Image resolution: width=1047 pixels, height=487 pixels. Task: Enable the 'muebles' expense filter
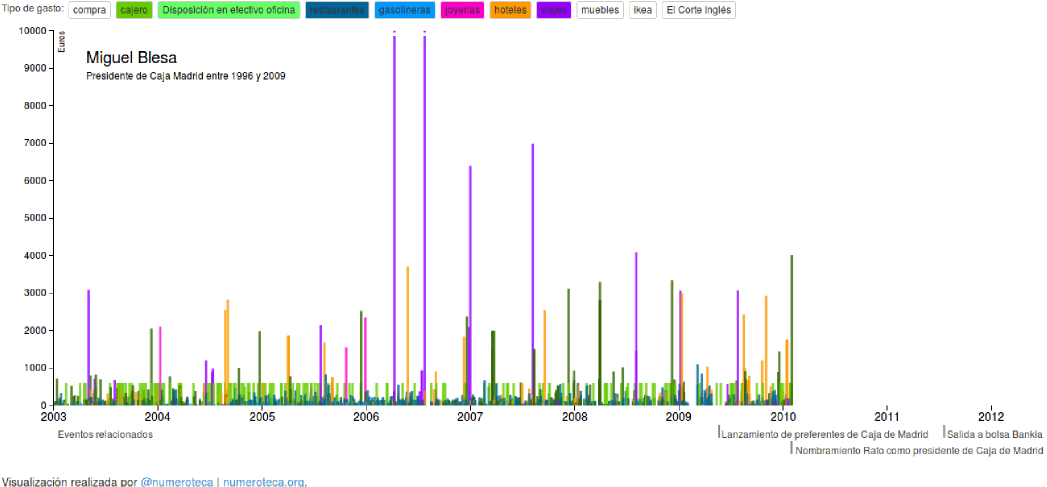pos(600,10)
